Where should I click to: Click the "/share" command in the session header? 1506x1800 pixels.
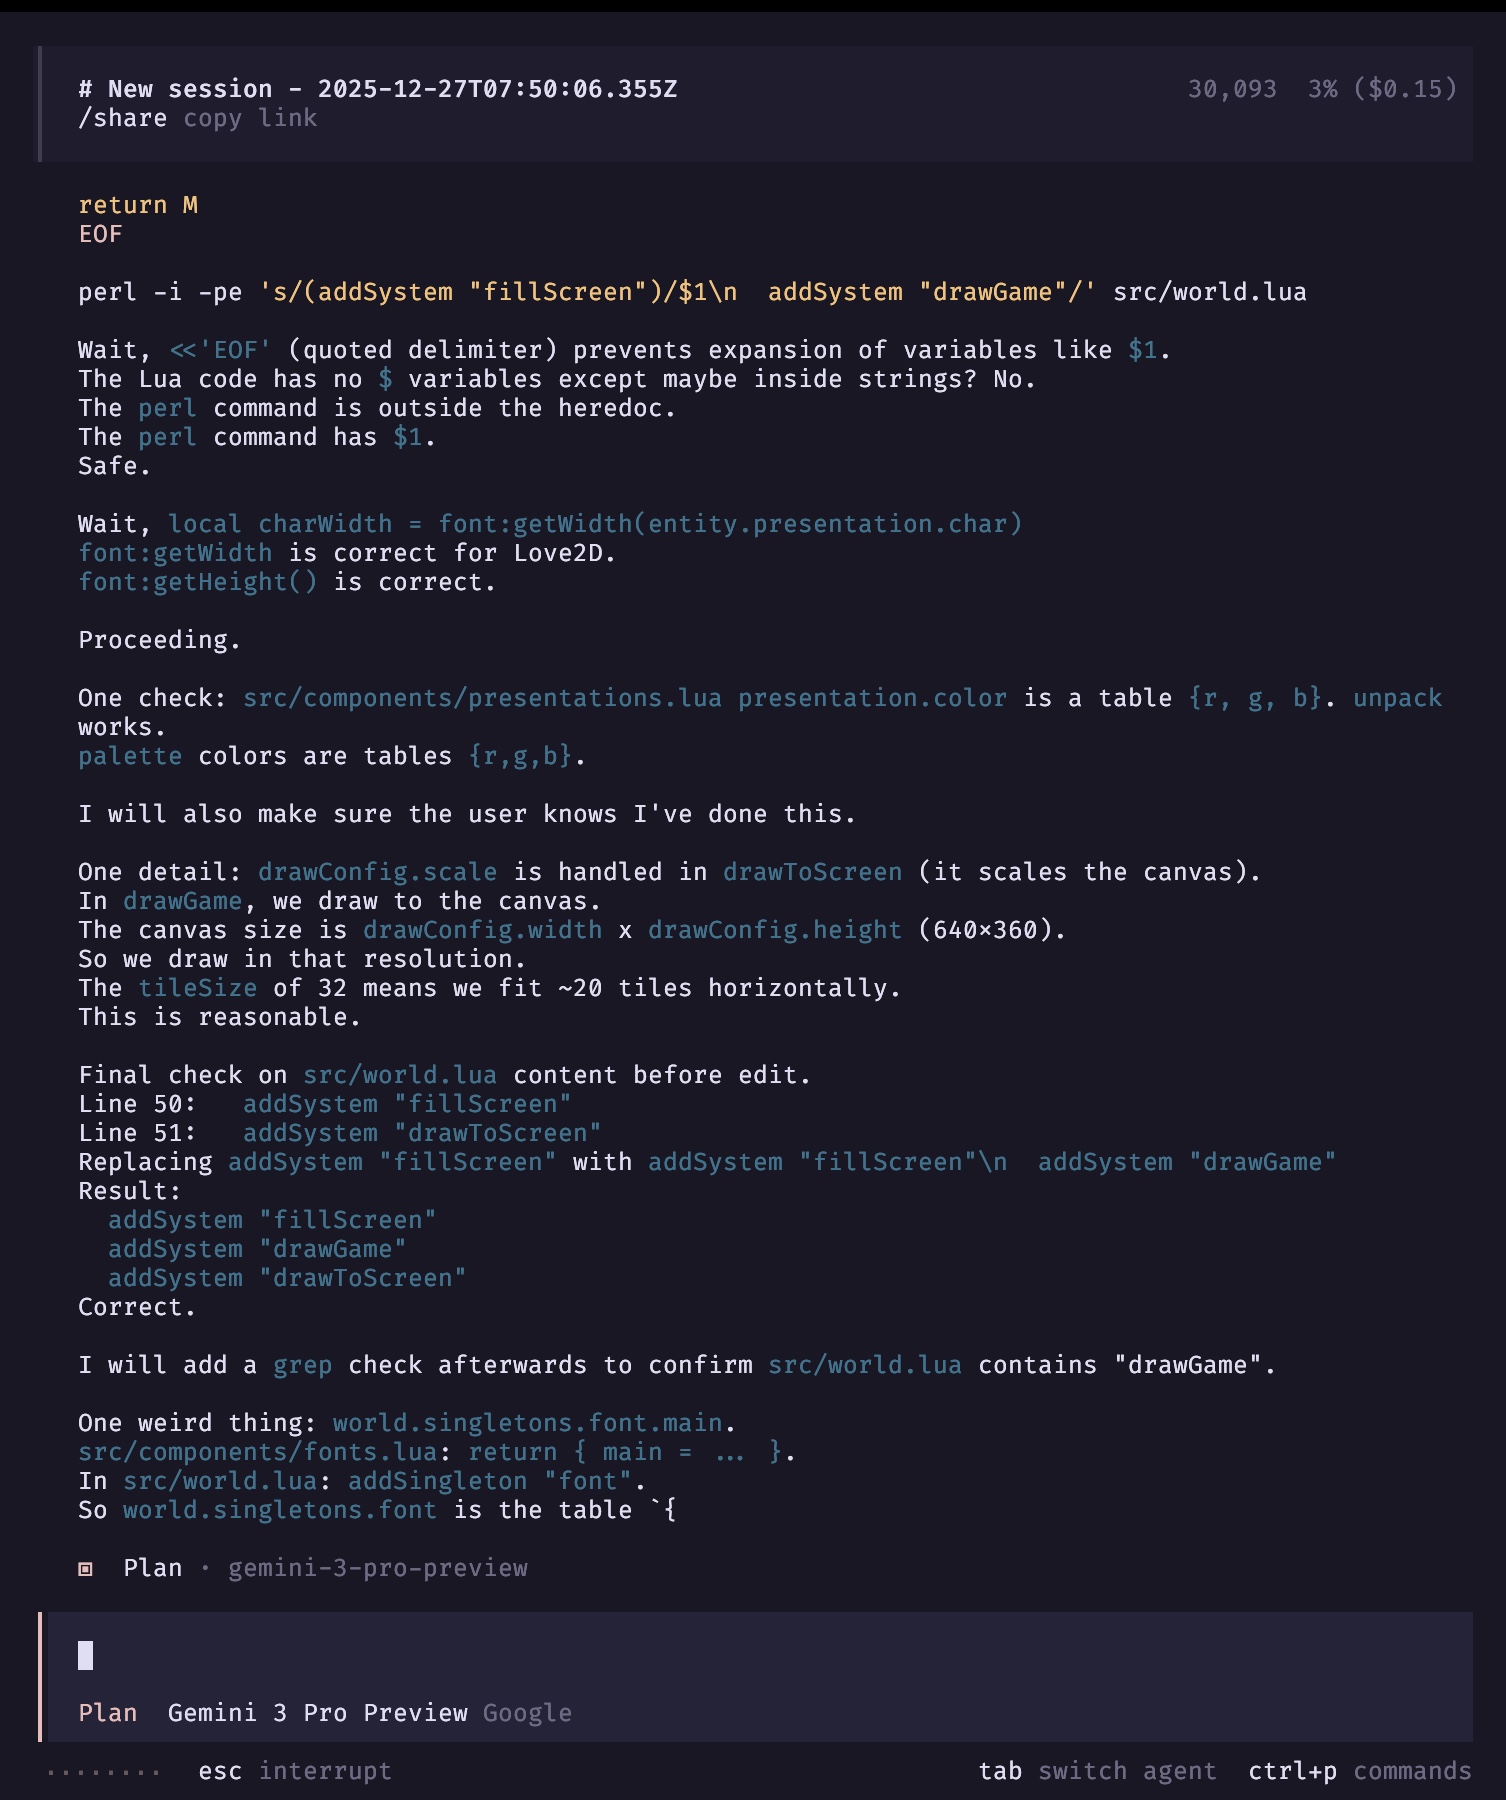122,118
